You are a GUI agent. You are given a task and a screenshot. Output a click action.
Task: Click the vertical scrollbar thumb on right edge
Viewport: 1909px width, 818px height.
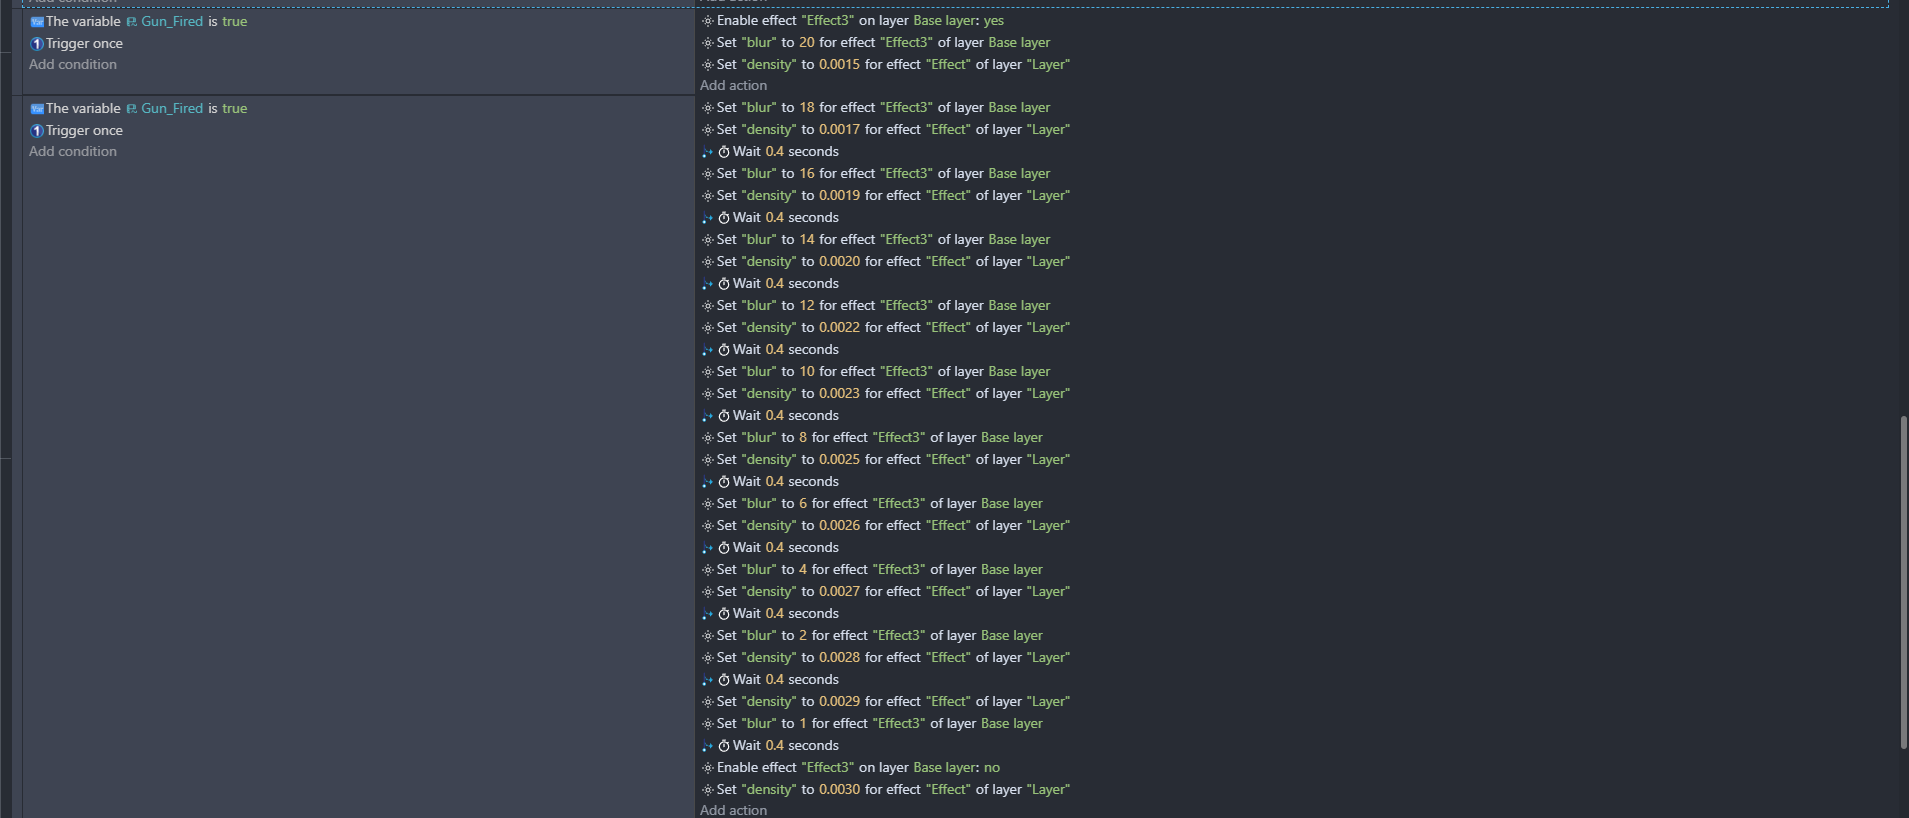1903,583
